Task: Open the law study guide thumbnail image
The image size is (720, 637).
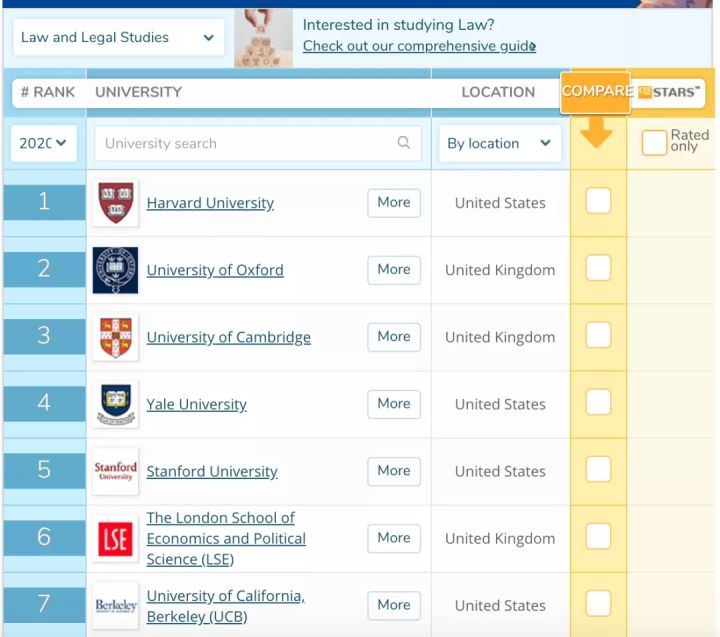Action: point(264,38)
